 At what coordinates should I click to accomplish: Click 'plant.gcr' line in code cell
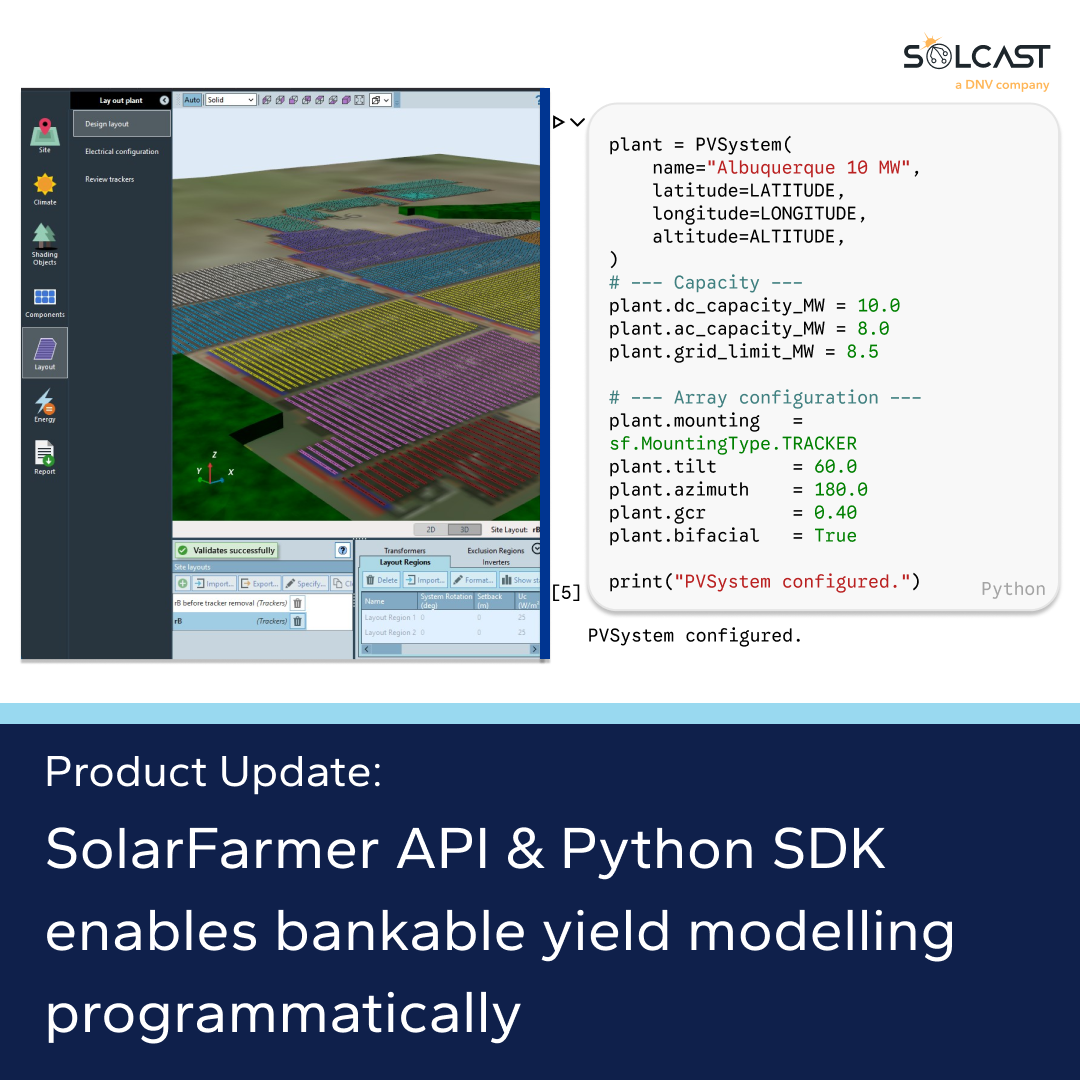click(733, 513)
